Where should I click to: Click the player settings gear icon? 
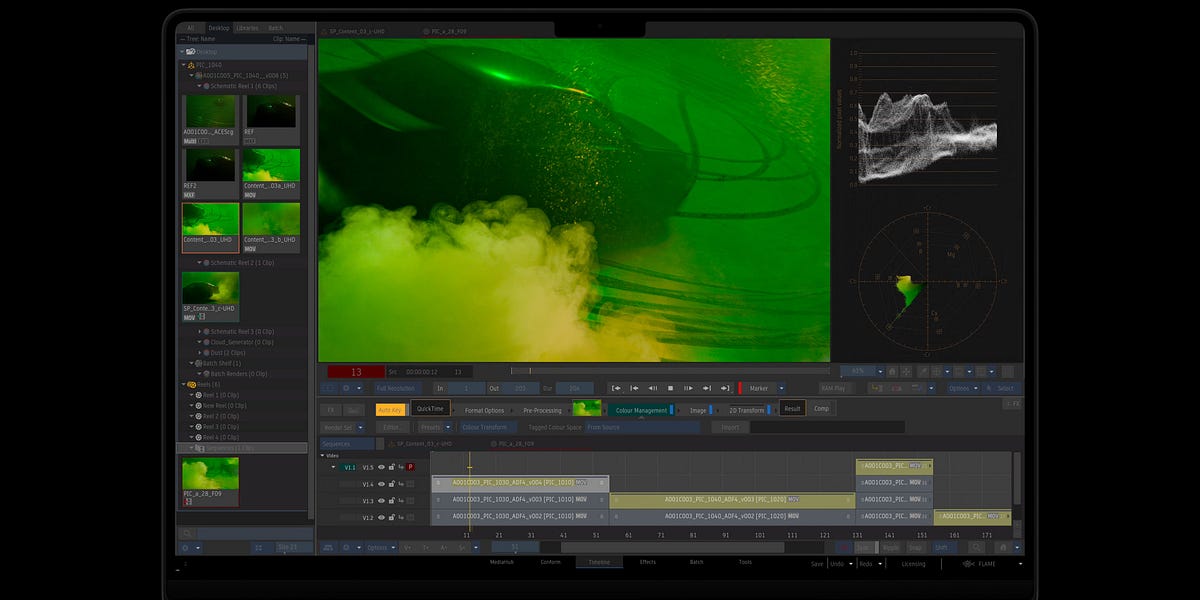pyautogui.click(x=346, y=388)
